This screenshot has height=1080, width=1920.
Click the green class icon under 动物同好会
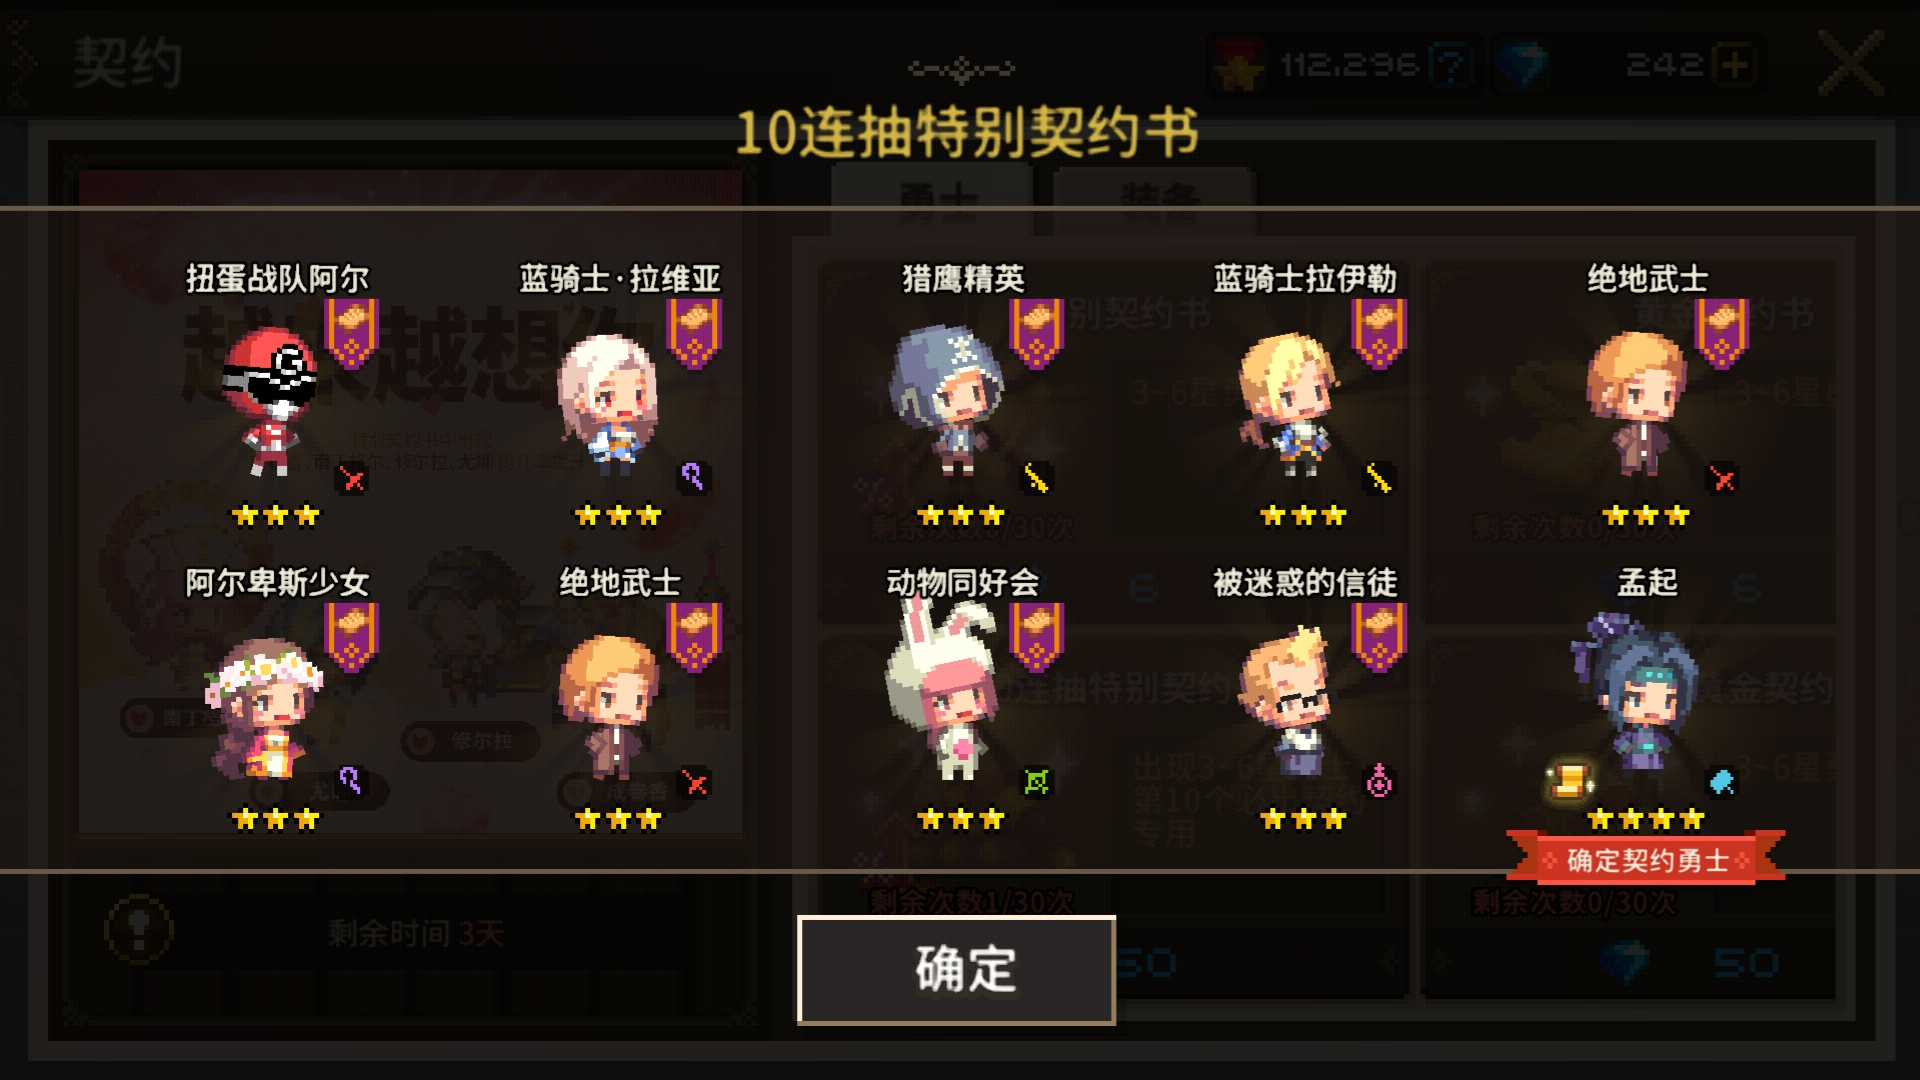click(1037, 782)
